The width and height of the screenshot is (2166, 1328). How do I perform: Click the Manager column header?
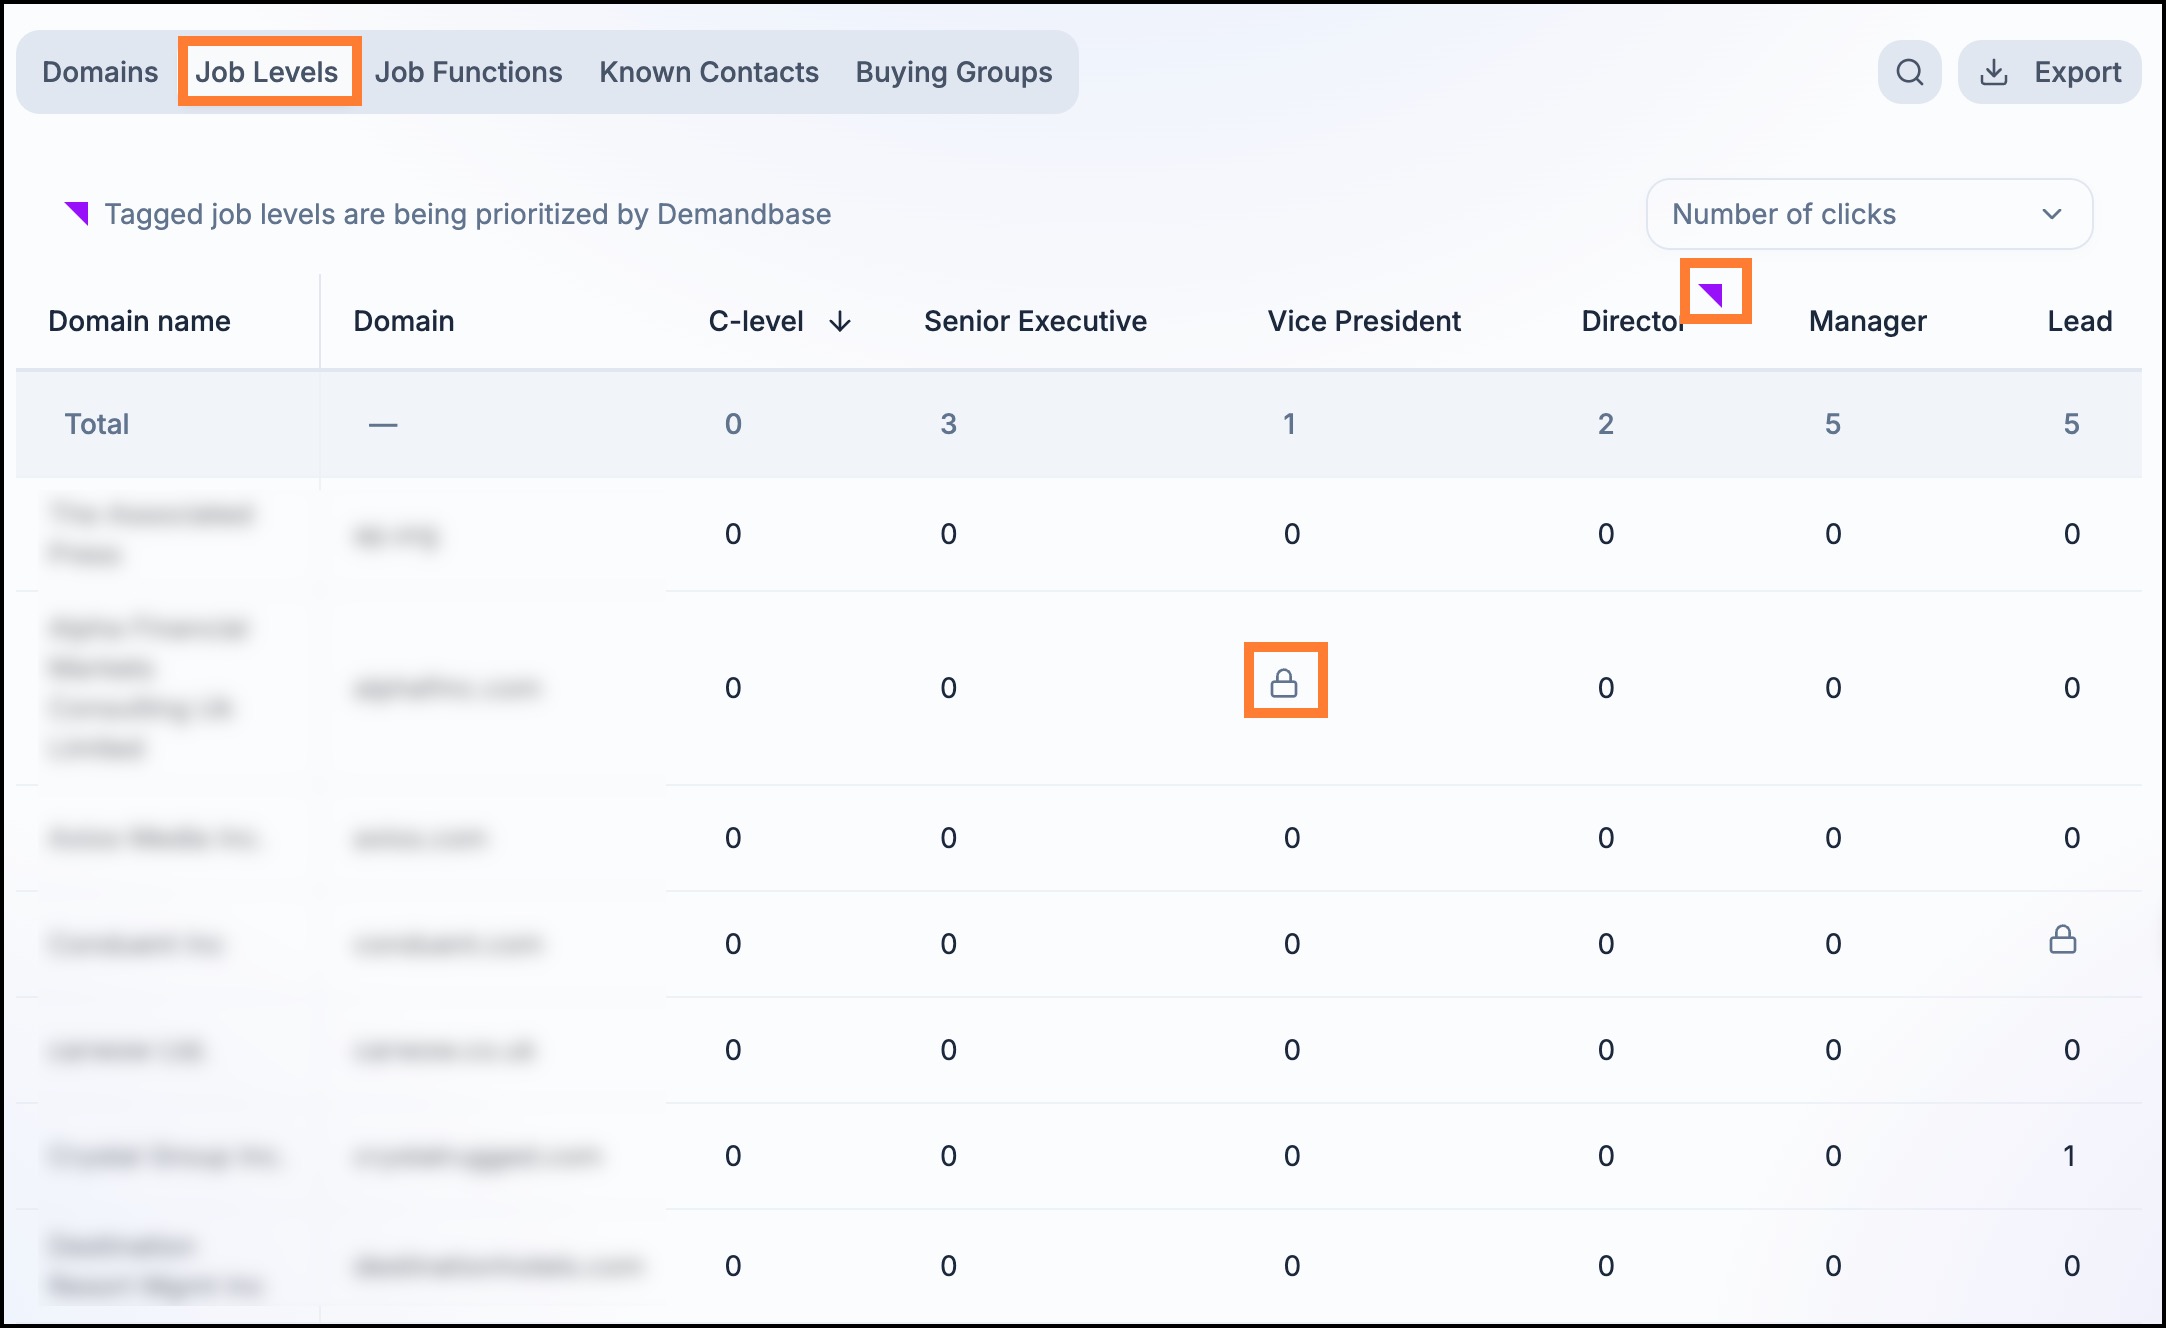coord(1867,321)
